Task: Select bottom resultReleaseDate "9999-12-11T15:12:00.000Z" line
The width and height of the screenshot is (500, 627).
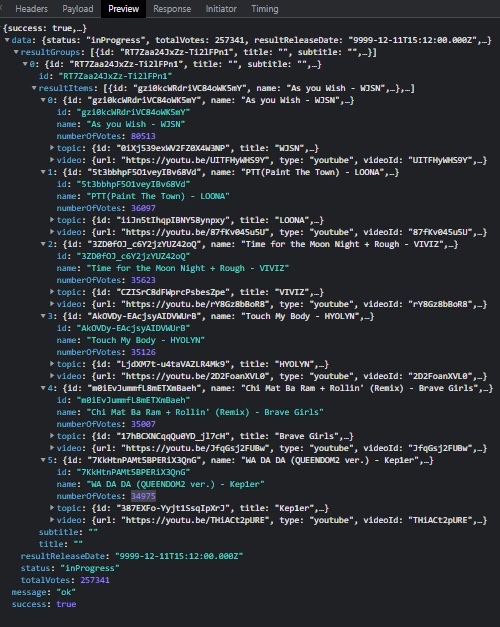Action: click(132, 556)
